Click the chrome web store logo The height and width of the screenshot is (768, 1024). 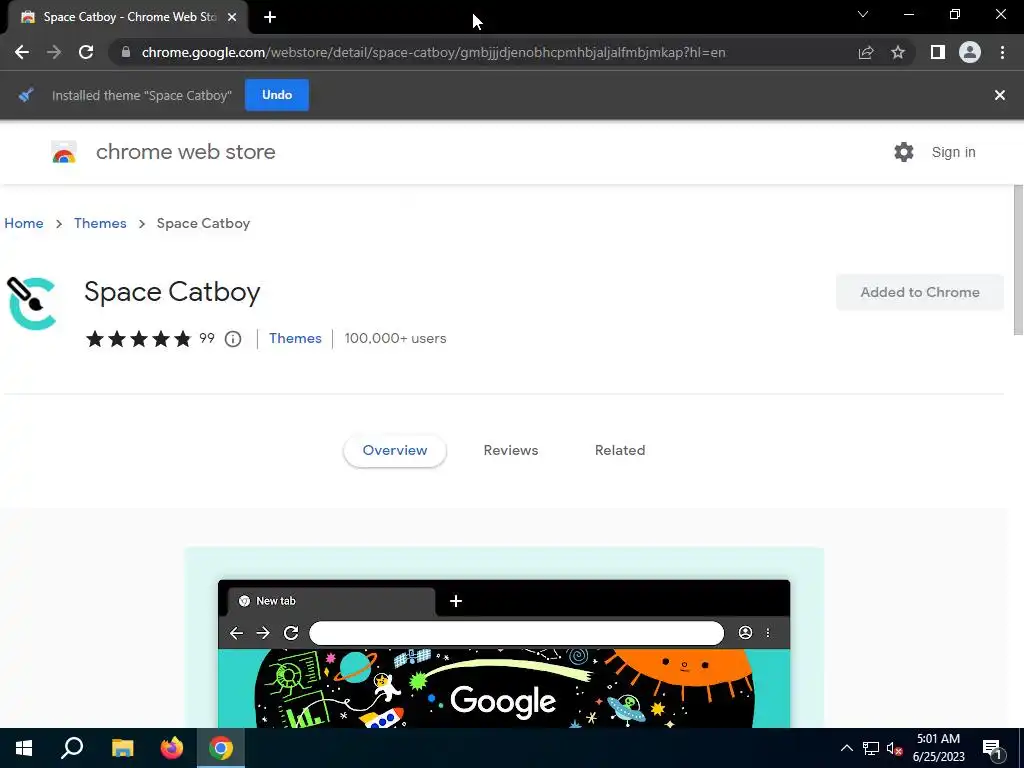click(x=64, y=152)
